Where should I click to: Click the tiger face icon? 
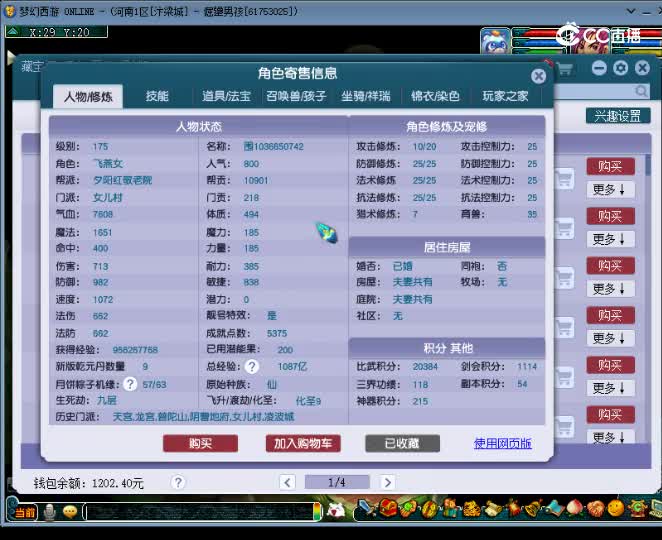pos(471,509)
